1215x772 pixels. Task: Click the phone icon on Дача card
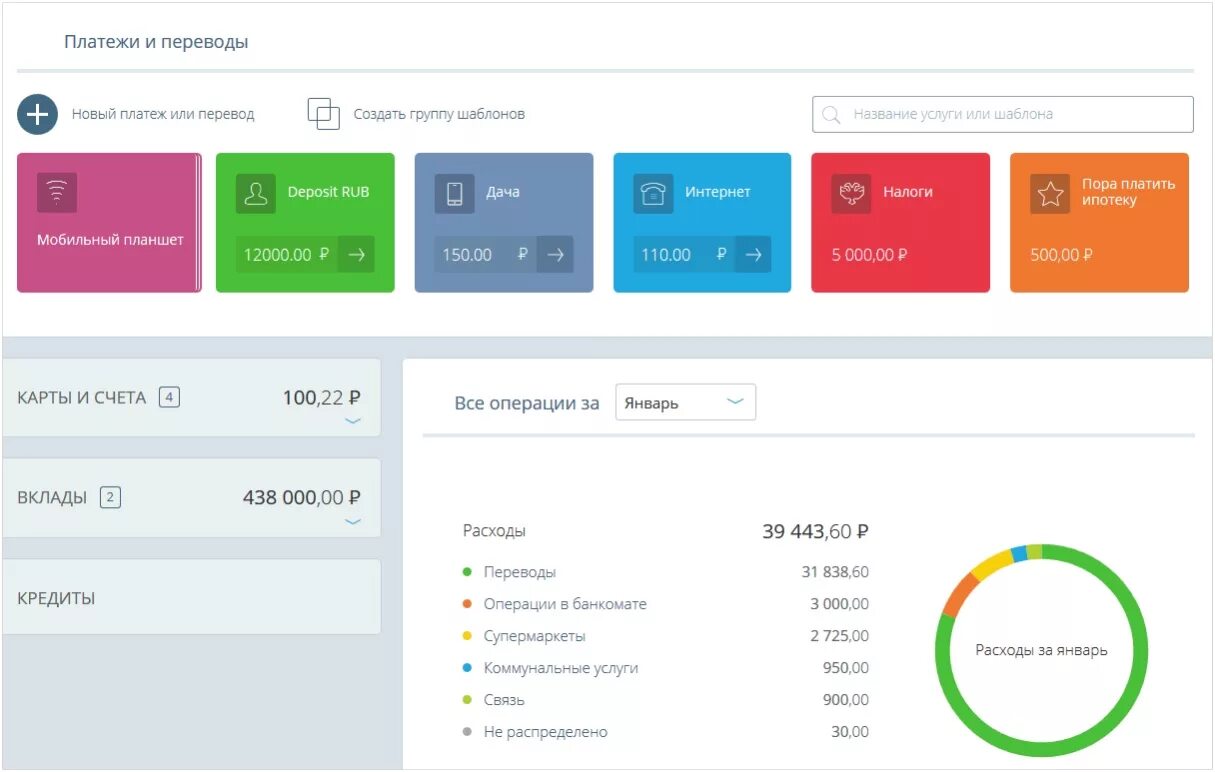point(454,193)
